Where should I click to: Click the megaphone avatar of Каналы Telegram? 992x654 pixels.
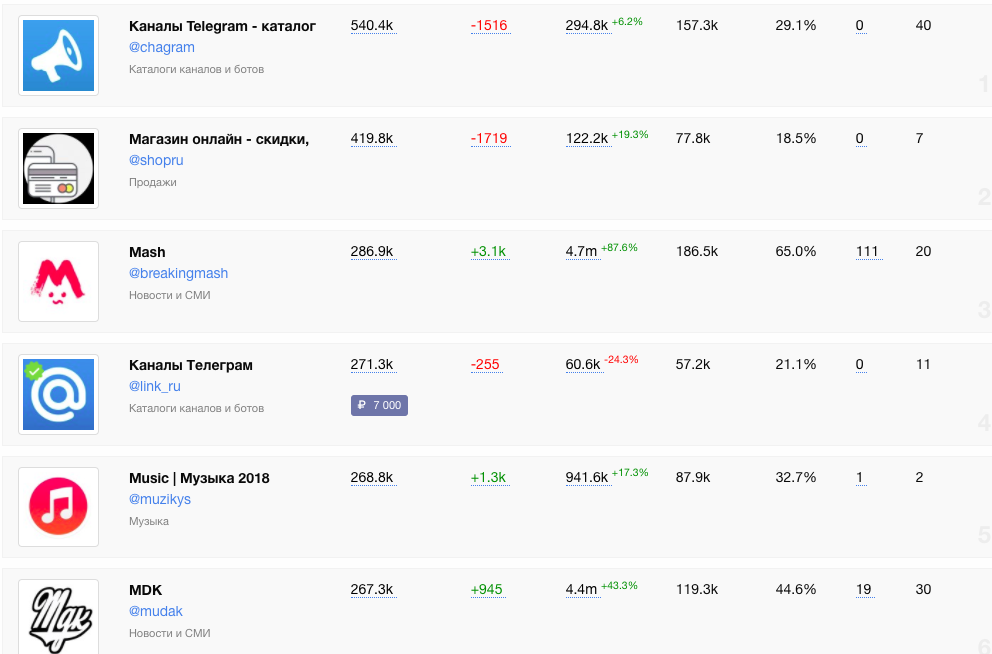(58, 56)
